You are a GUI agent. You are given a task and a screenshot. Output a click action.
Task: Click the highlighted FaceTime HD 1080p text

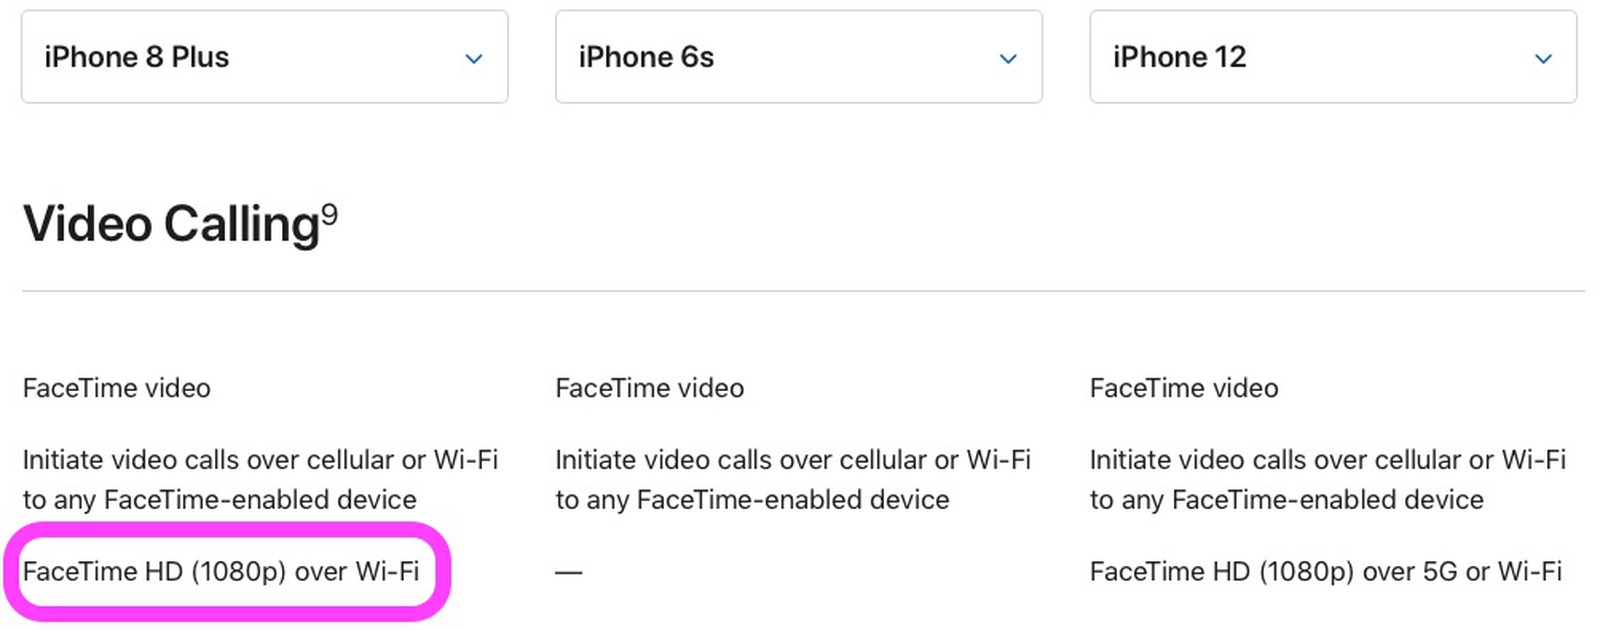pos(222,572)
